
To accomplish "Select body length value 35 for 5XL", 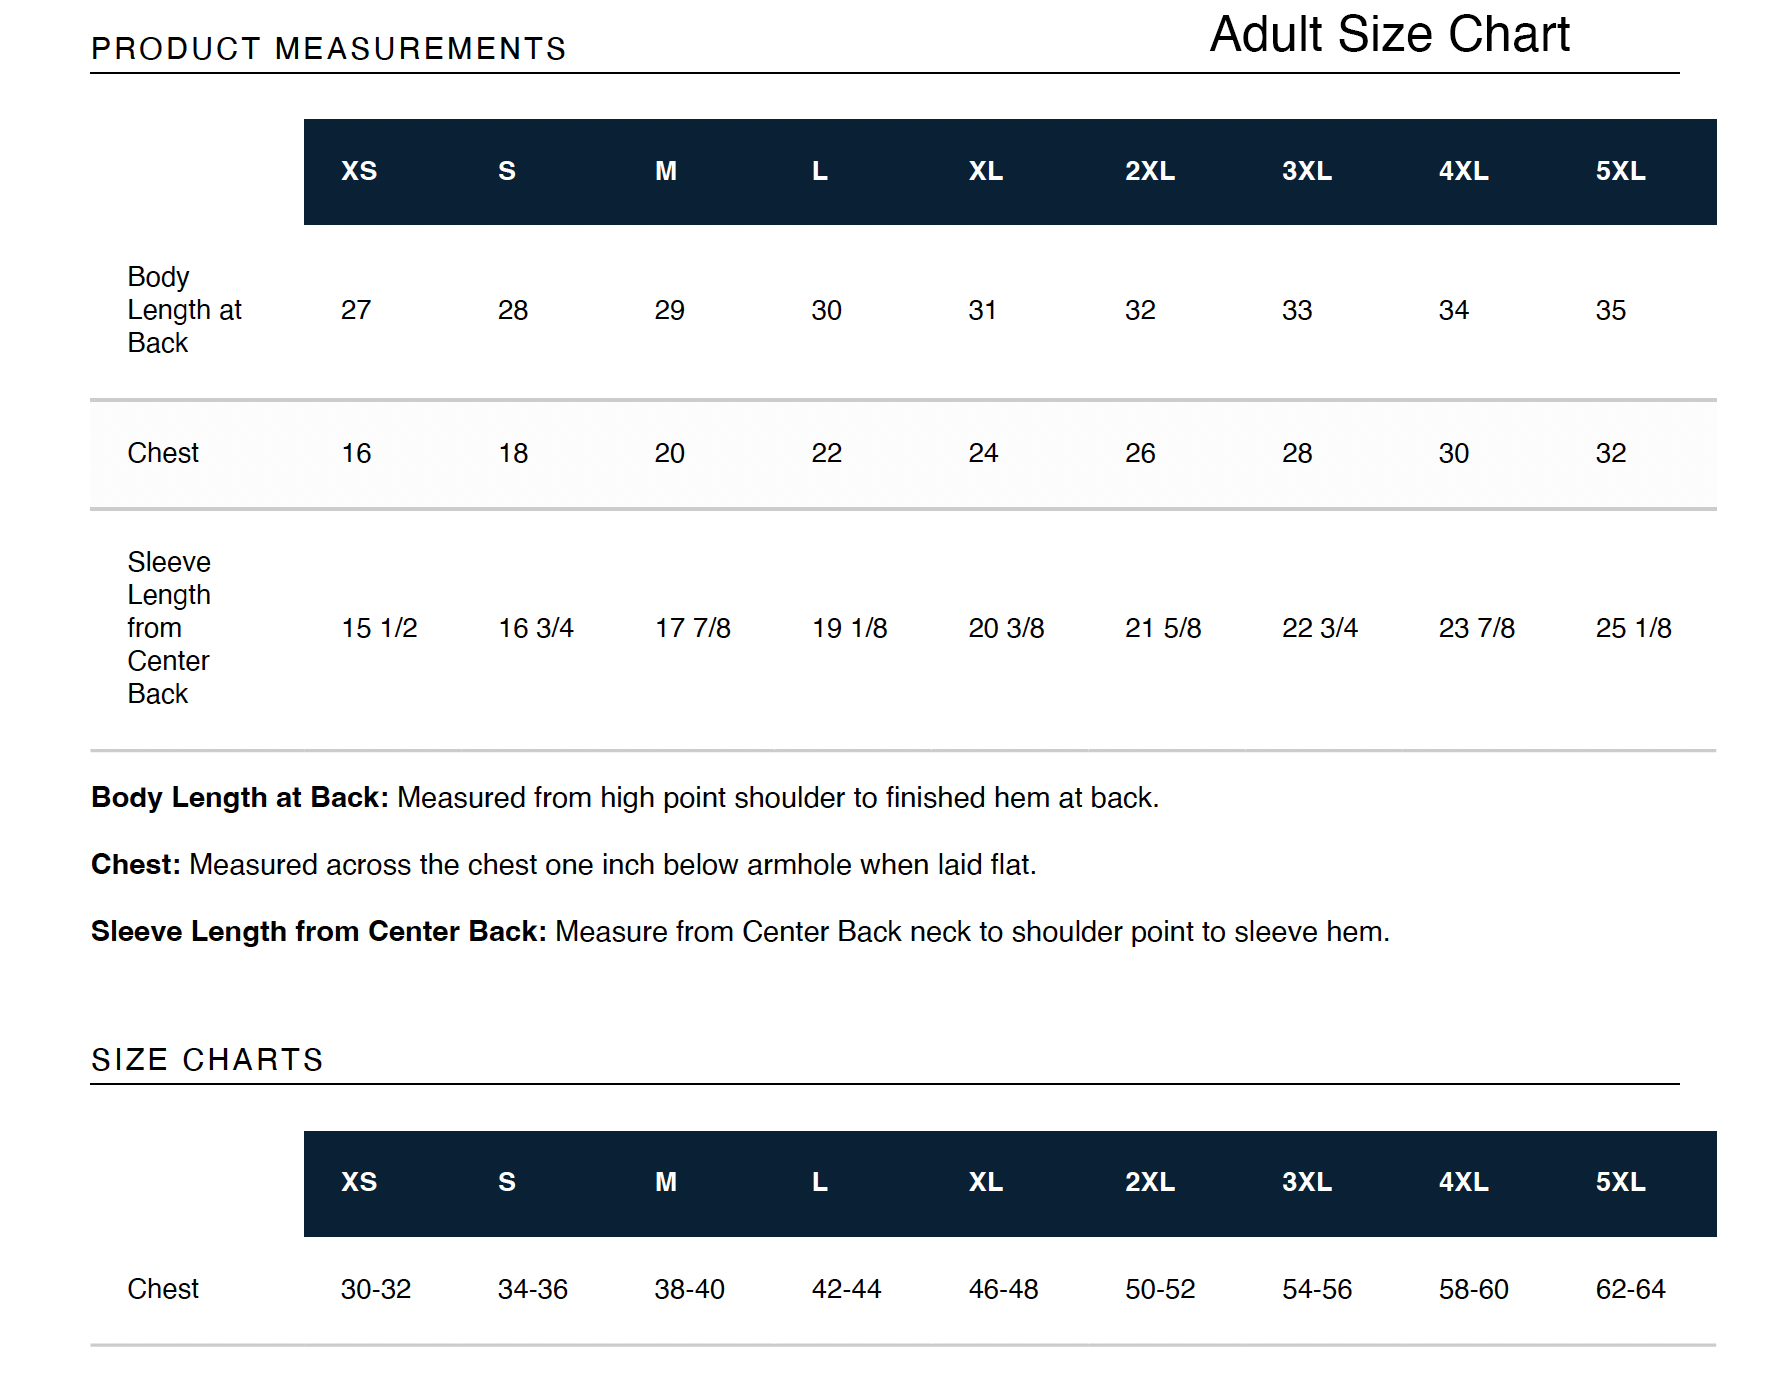I will [x=1610, y=310].
